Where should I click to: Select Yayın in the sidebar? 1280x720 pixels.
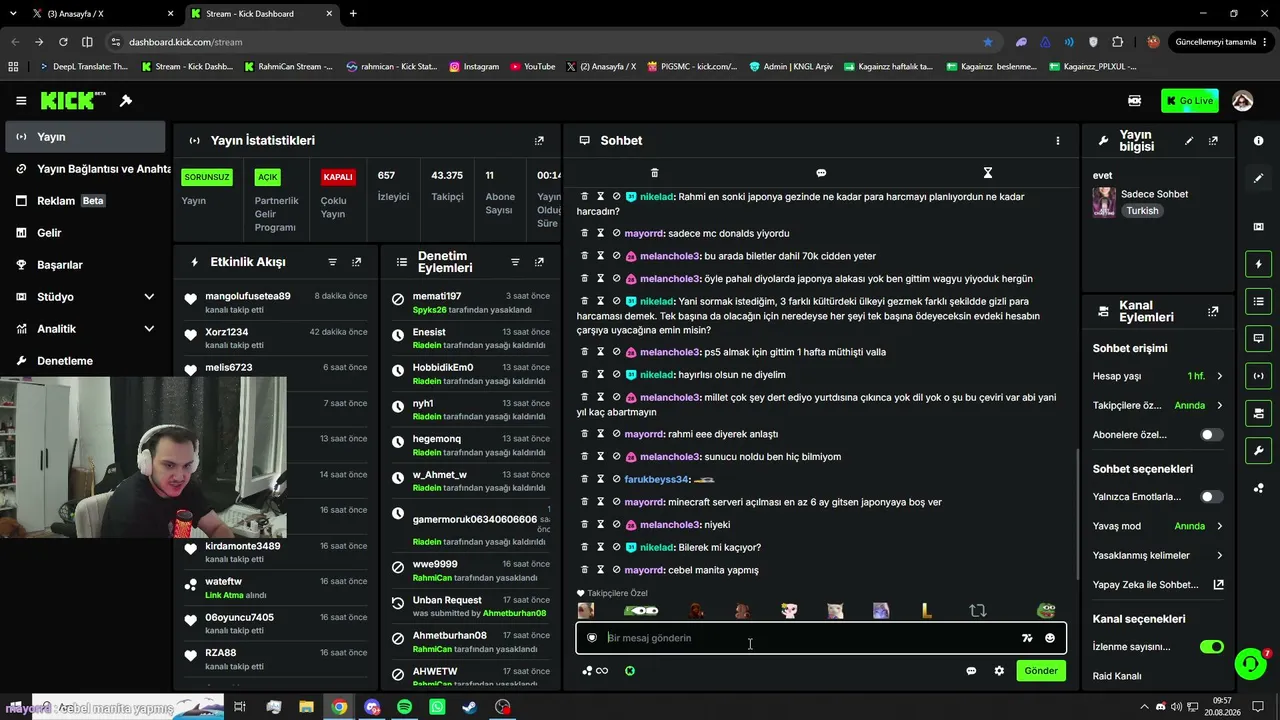85,137
